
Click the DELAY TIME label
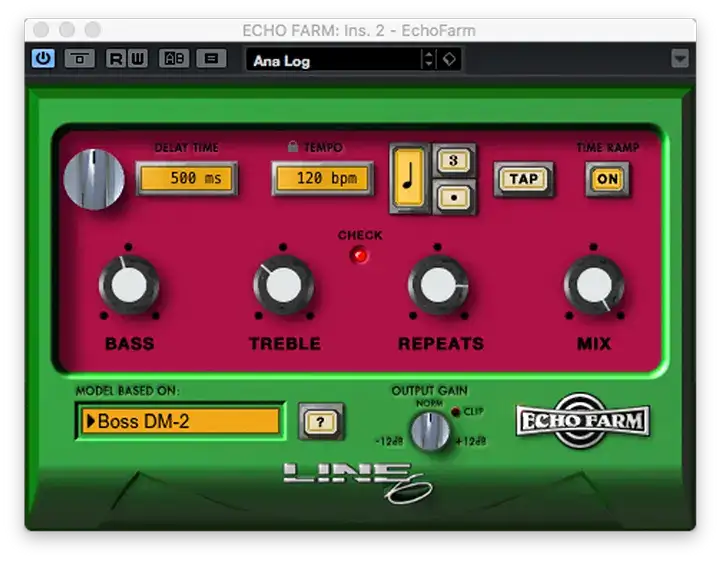187,147
